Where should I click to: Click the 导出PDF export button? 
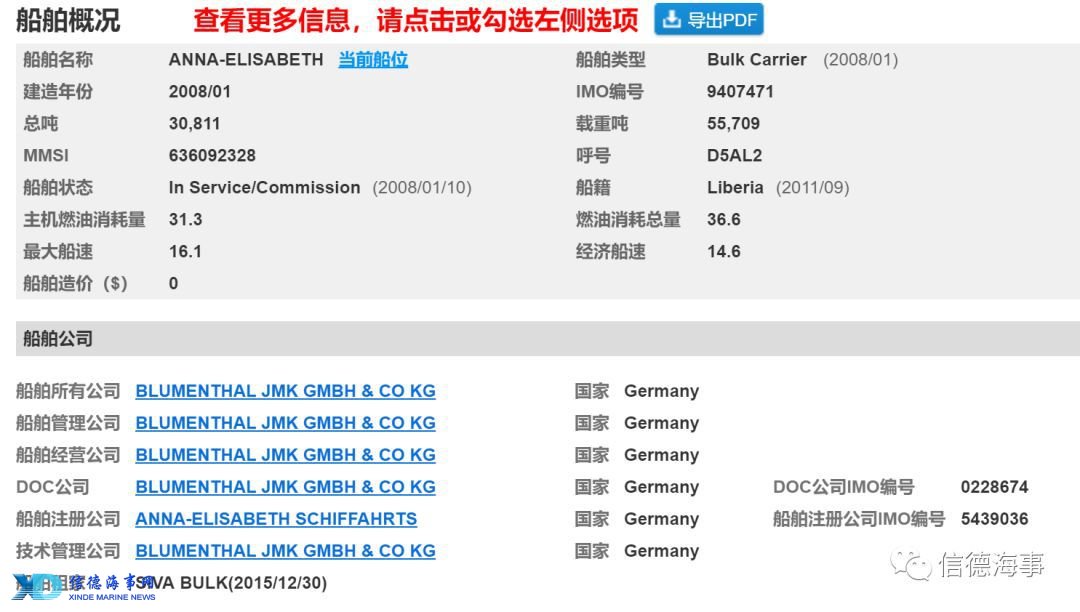click(x=709, y=19)
